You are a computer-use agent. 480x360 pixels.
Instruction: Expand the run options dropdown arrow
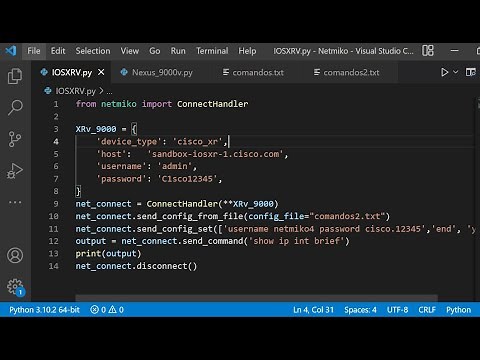(455, 72)
